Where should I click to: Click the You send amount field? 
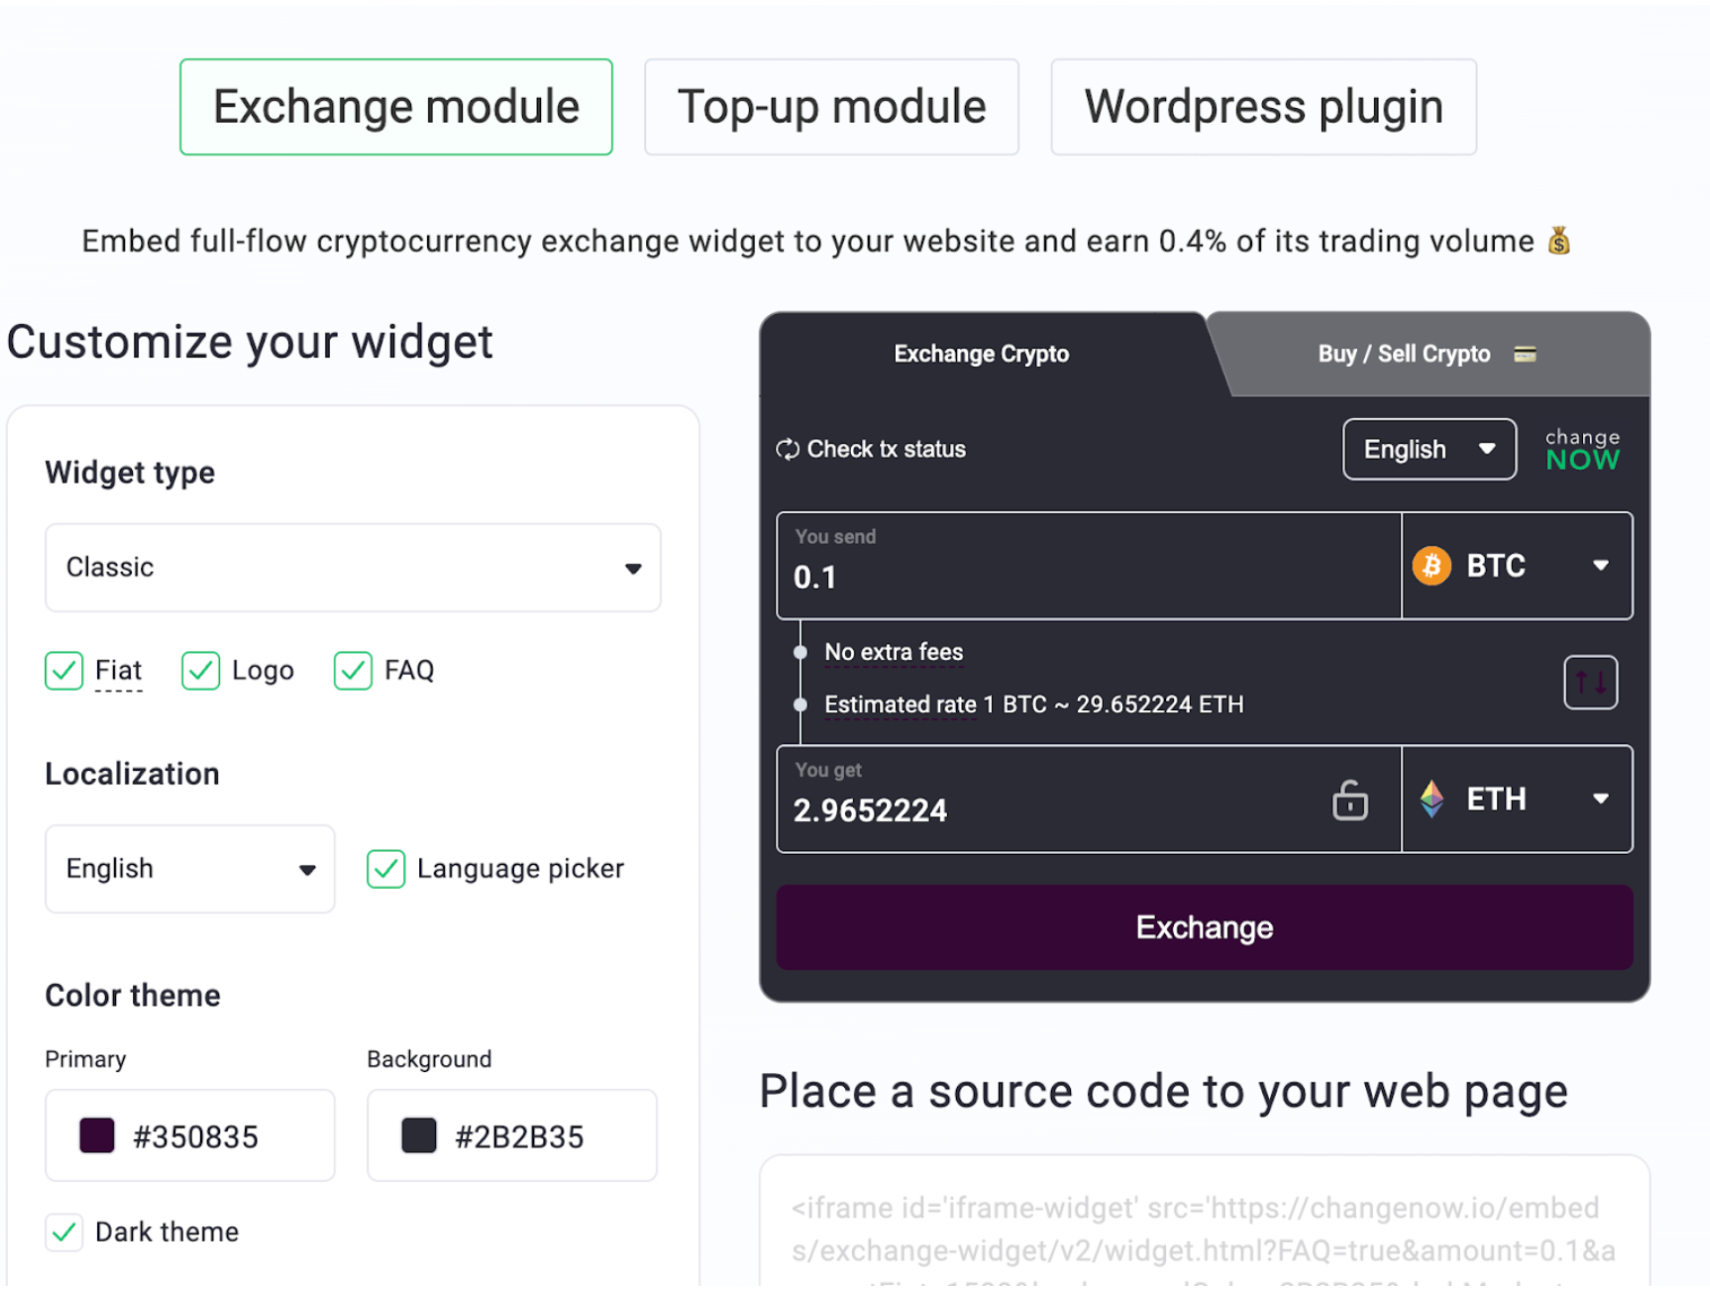coord(1000,577)
